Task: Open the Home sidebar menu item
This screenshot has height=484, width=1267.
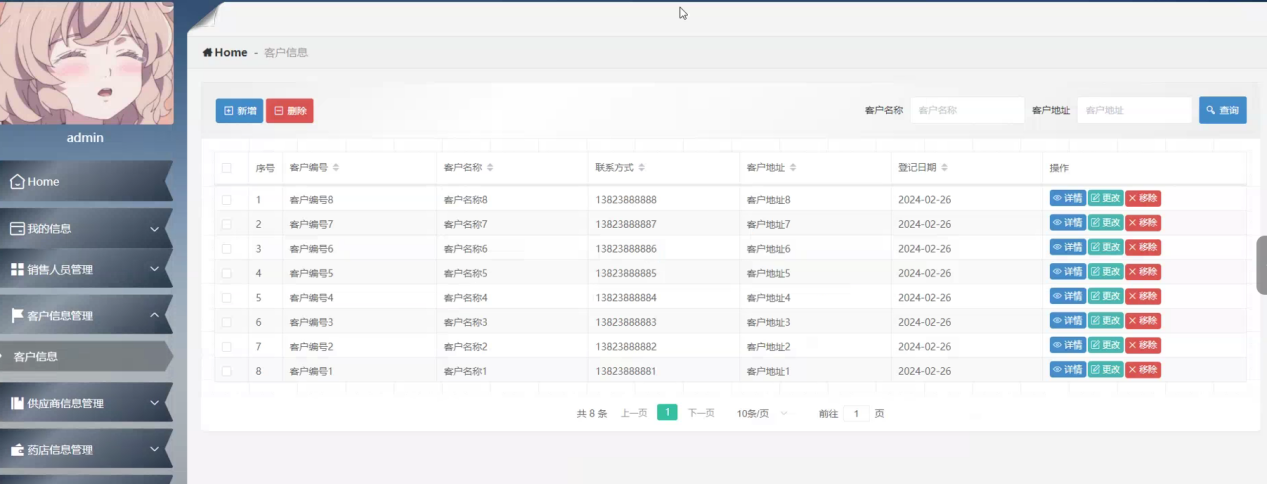Action: click(x=86, y=182)
